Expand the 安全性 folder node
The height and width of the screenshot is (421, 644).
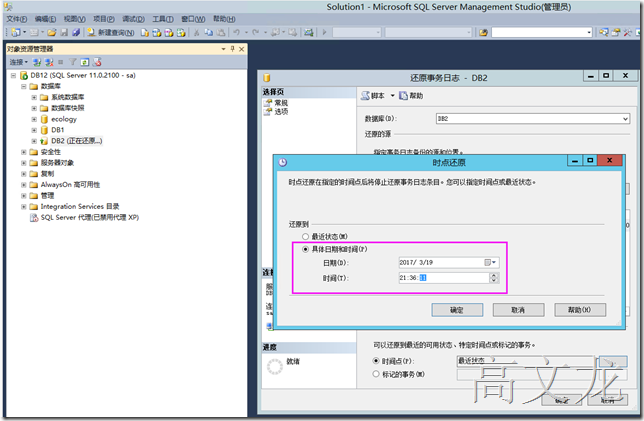pos(23,152)
